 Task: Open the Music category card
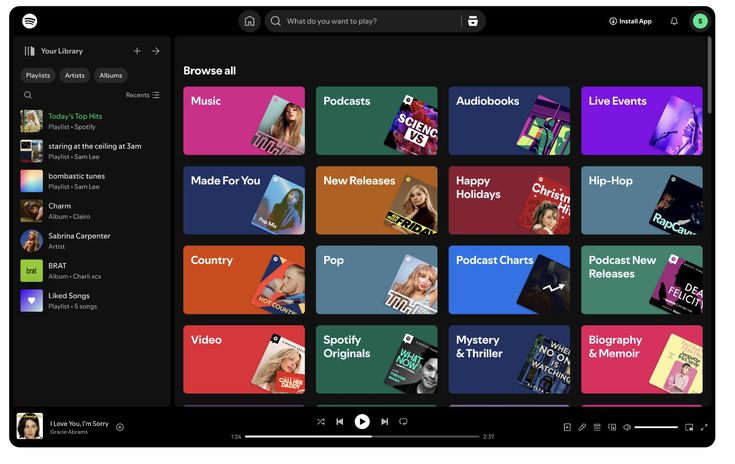(244, 120)
